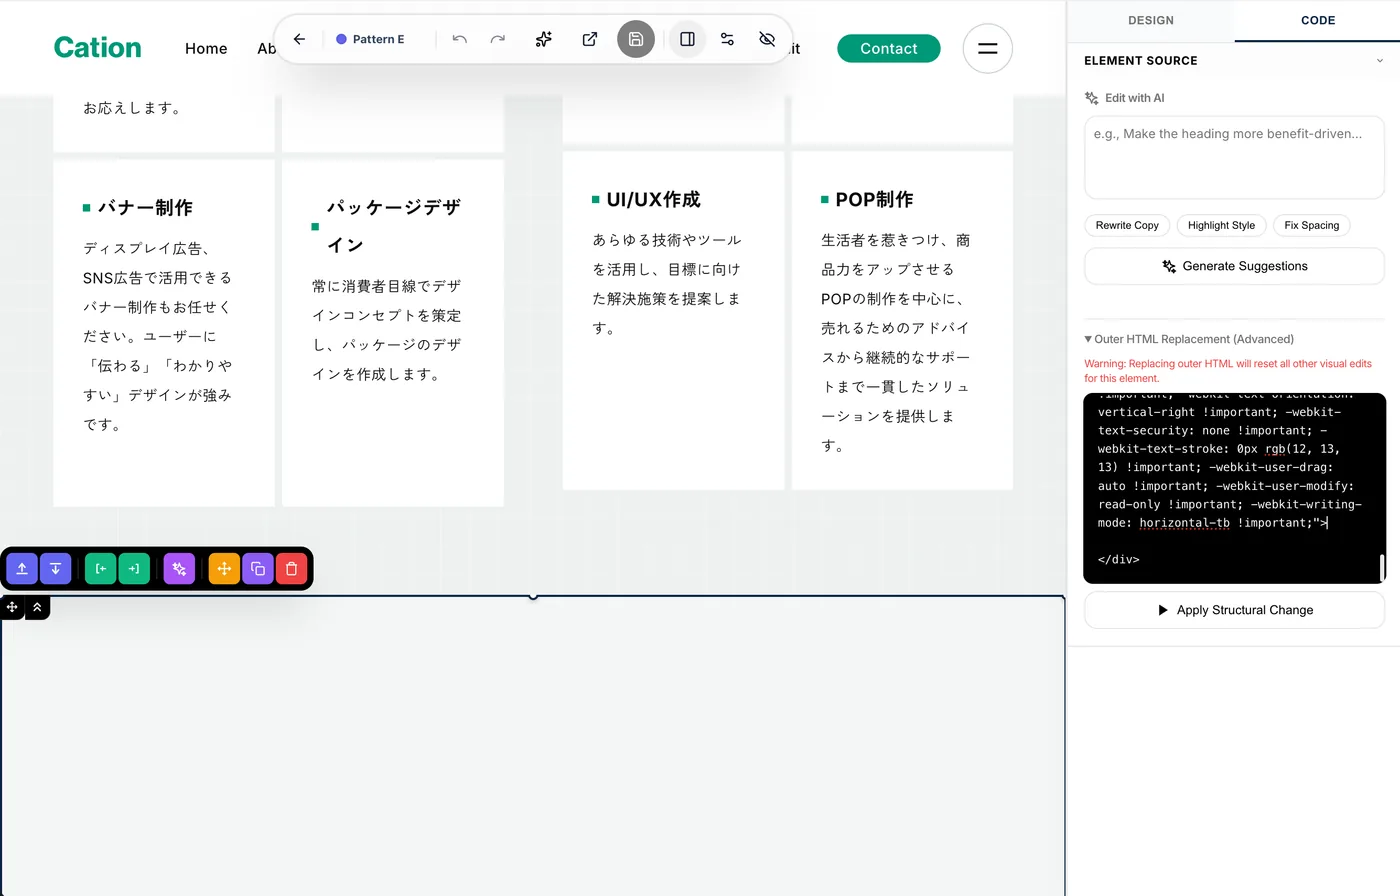Open the Home nav link
The width and height of the screenshot is (1400, 896).
click(206, 48)
